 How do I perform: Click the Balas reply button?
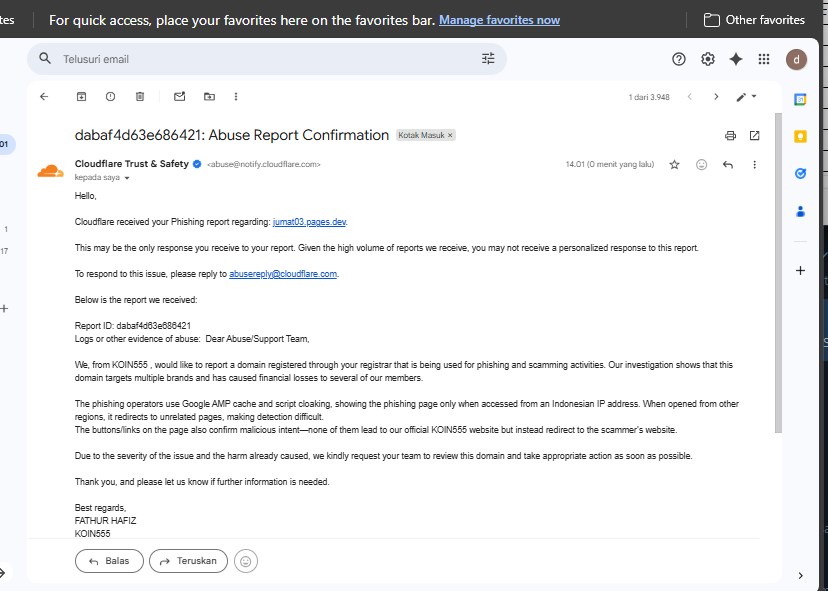click(x=109, y=561)
